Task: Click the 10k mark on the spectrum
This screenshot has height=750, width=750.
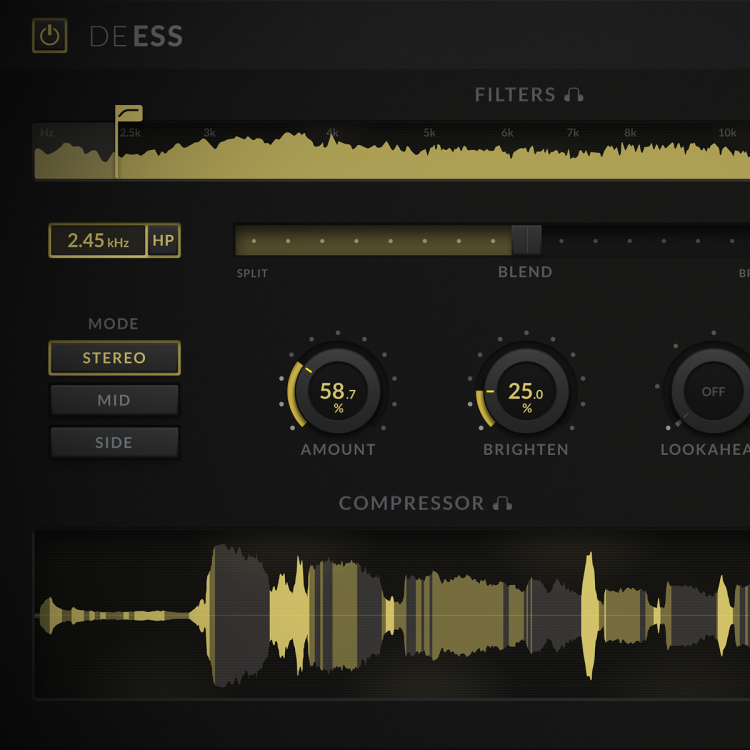Action: click(x=727, y=133)
